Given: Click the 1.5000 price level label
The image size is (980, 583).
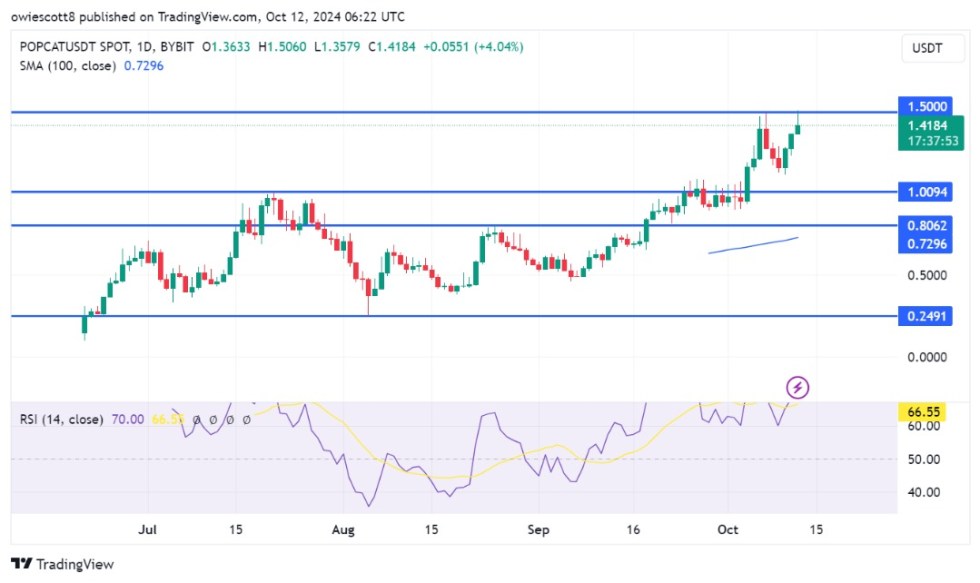Looking at the screenshot, I should coord(920,107).
